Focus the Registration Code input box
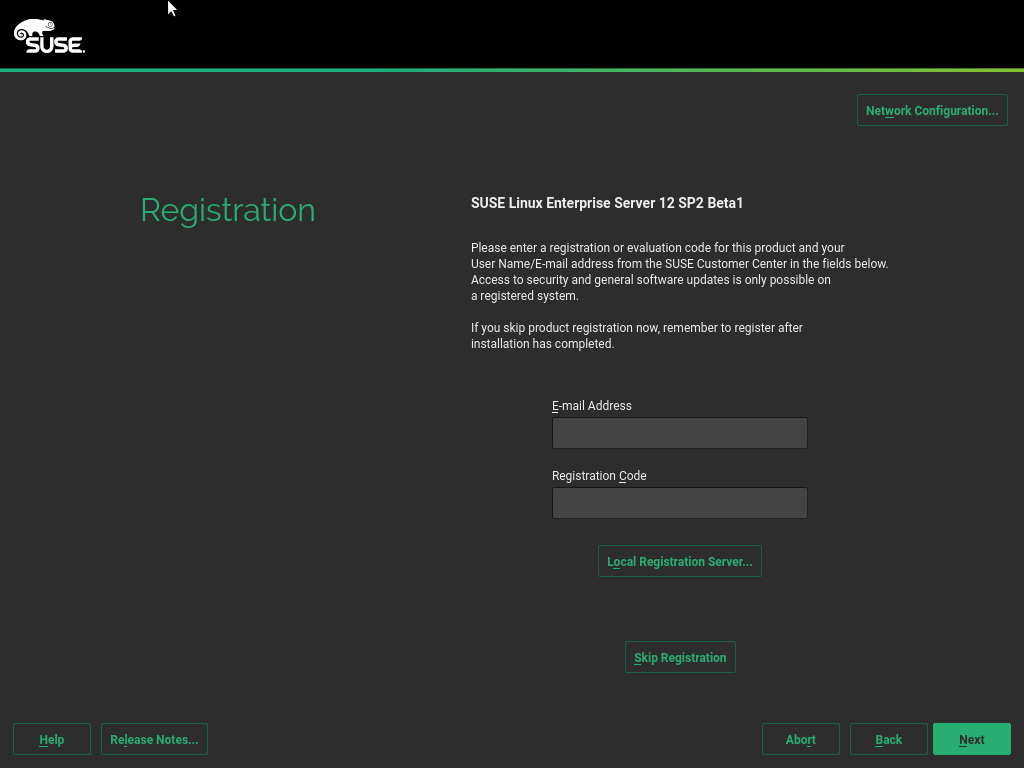The height and width of the screenshot is (768, 1024). tap(679, 503)
